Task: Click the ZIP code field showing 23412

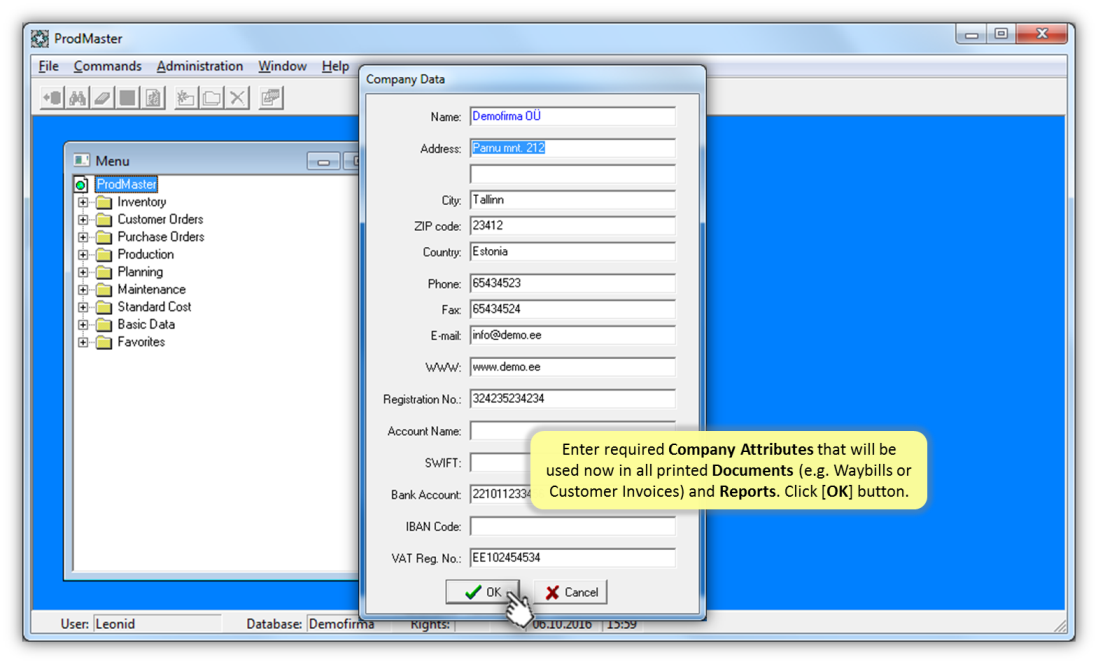Action: pyautogui.click(x=573, y=226)
